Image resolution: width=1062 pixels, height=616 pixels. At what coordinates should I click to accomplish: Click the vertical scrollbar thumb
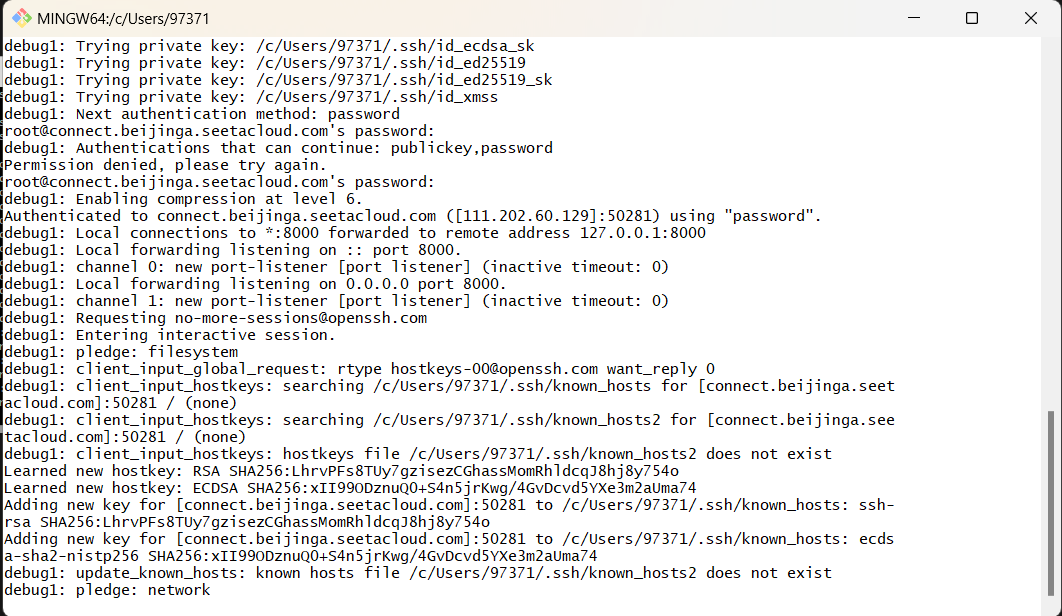click(x=1051, y=504)
